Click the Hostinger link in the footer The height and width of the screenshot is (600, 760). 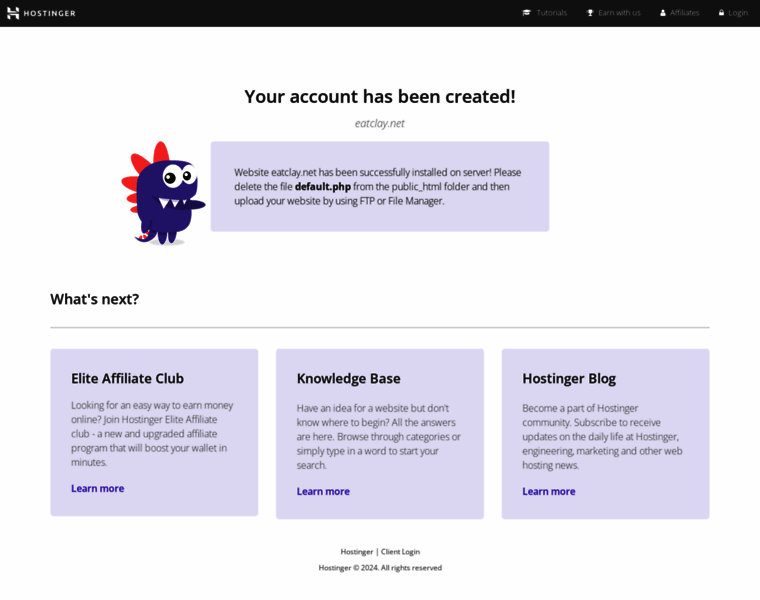(x=357, y=552)
